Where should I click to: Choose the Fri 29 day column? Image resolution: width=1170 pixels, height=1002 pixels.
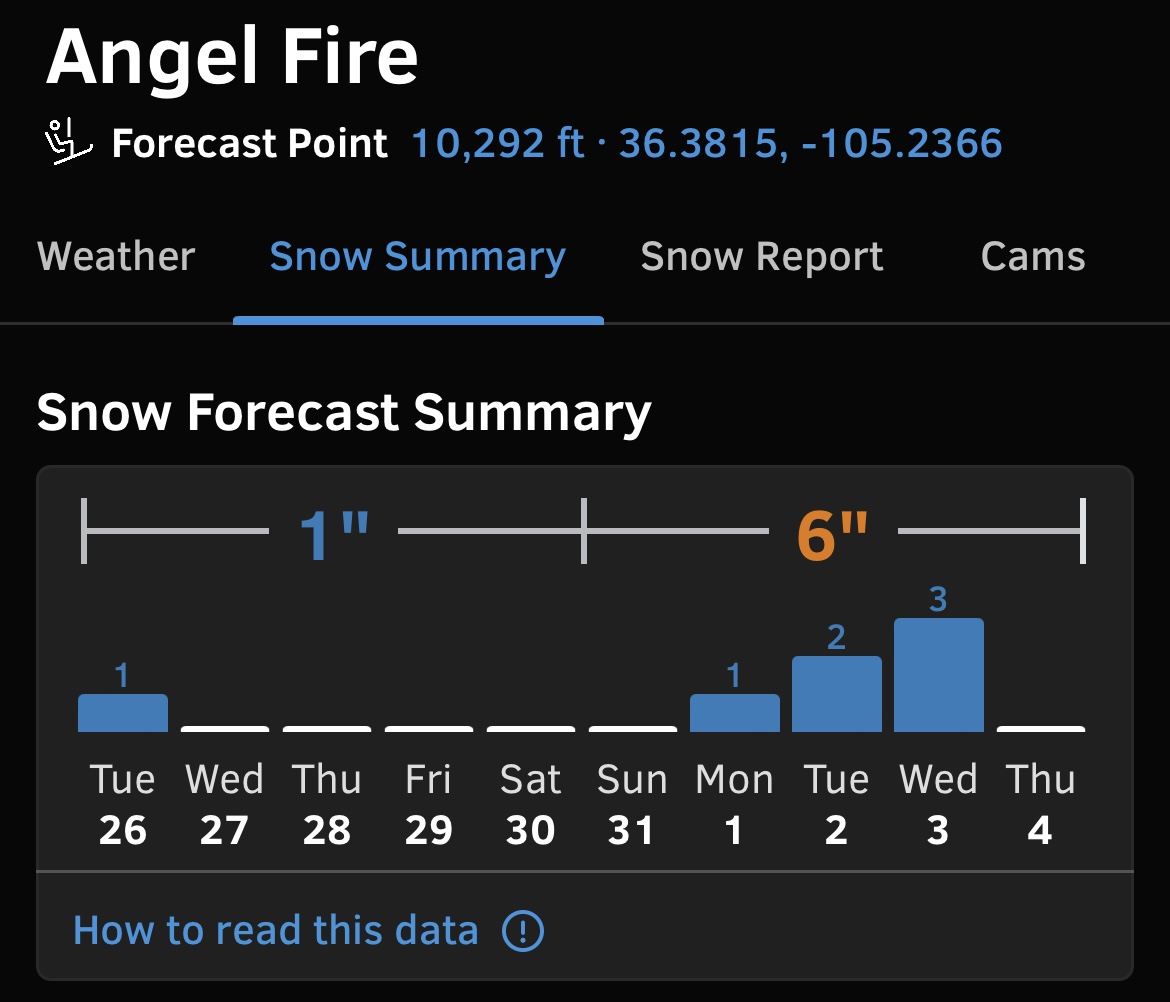[x=428, y=804]
